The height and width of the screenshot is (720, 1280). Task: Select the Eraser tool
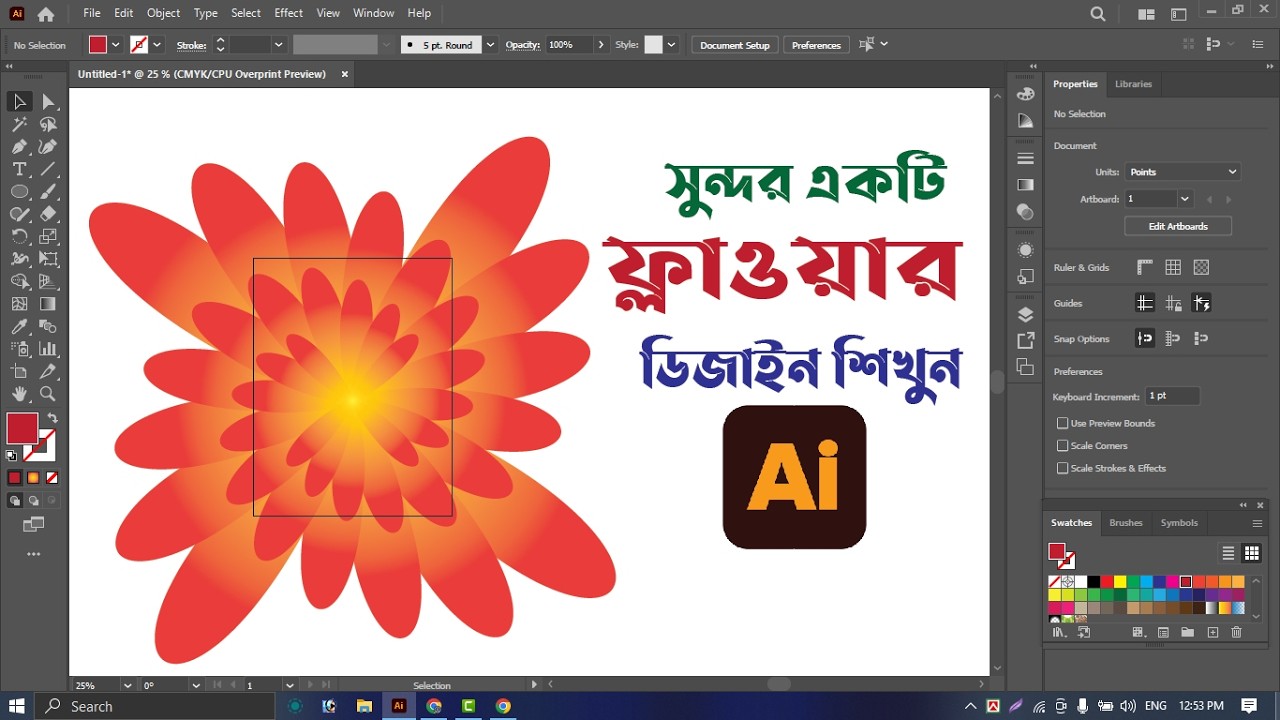(x=48, y=214)
